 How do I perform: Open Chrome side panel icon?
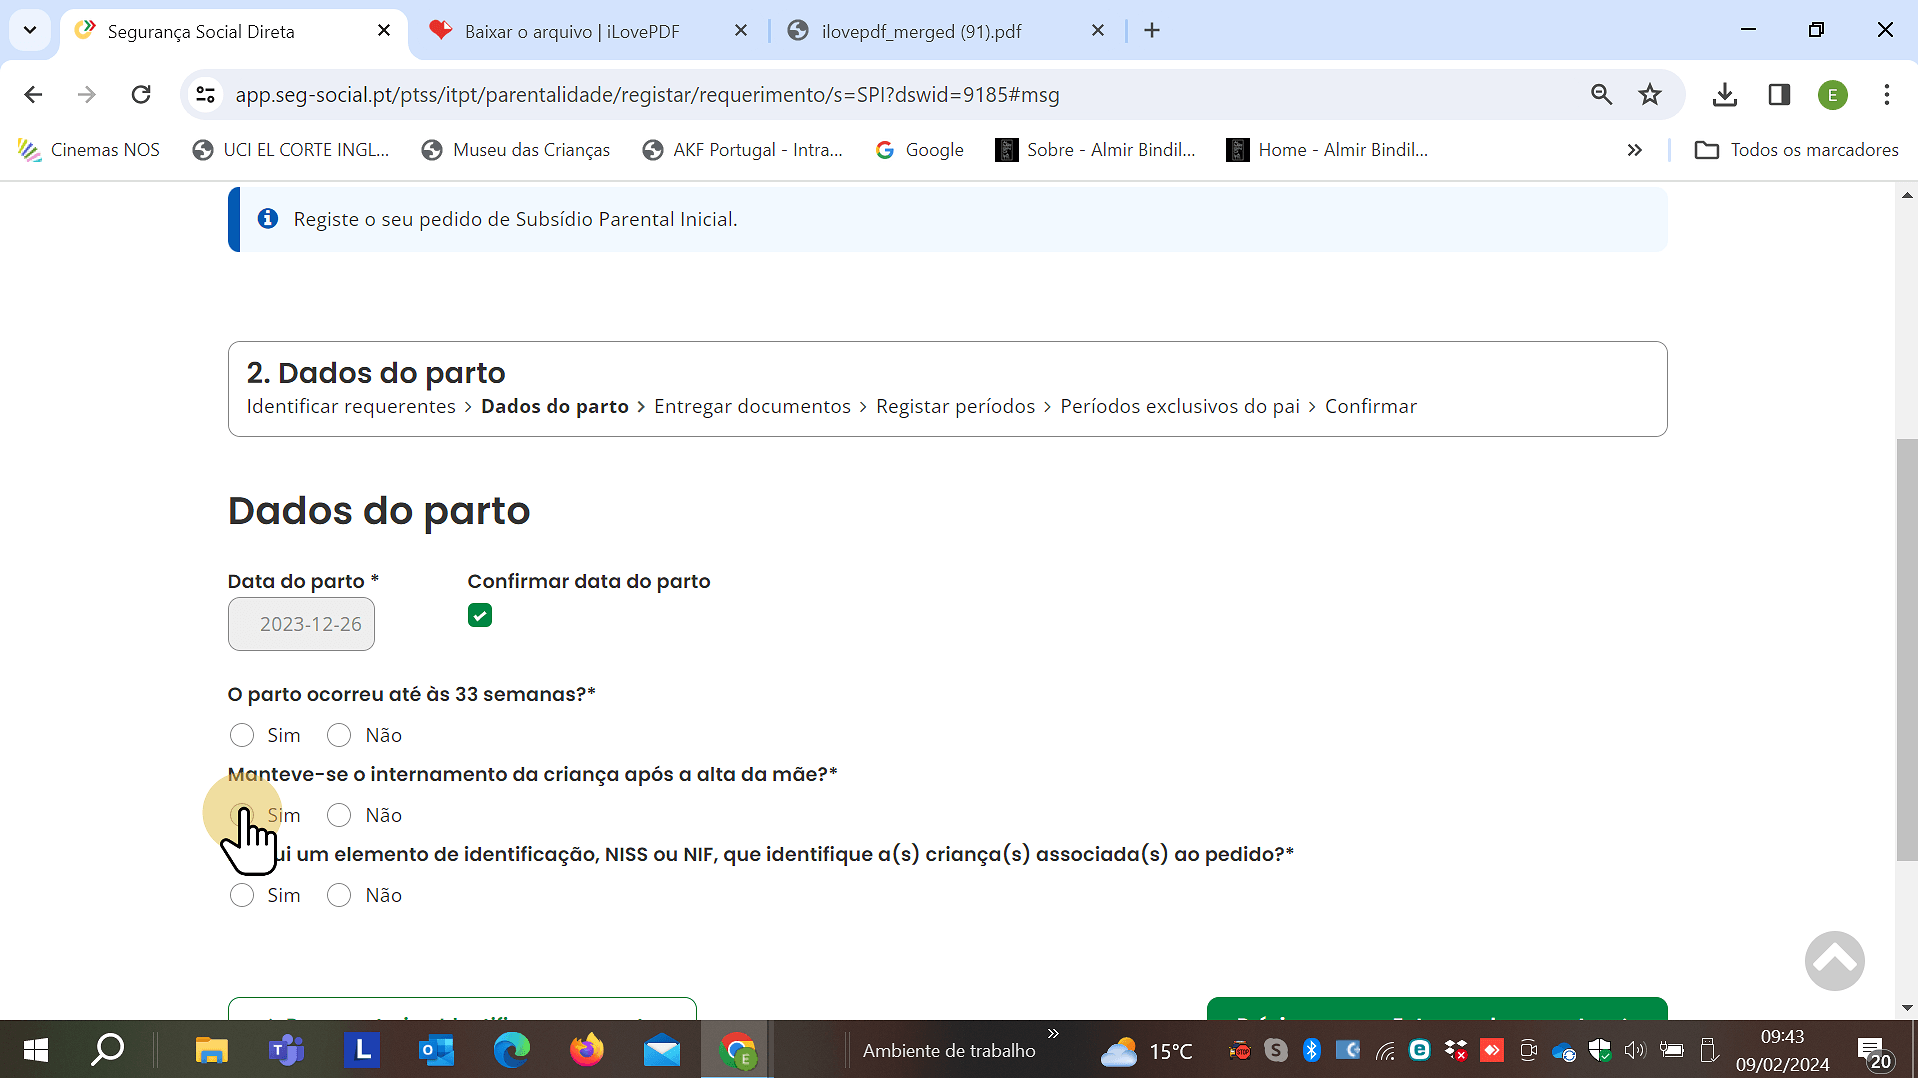point(1780,94)
